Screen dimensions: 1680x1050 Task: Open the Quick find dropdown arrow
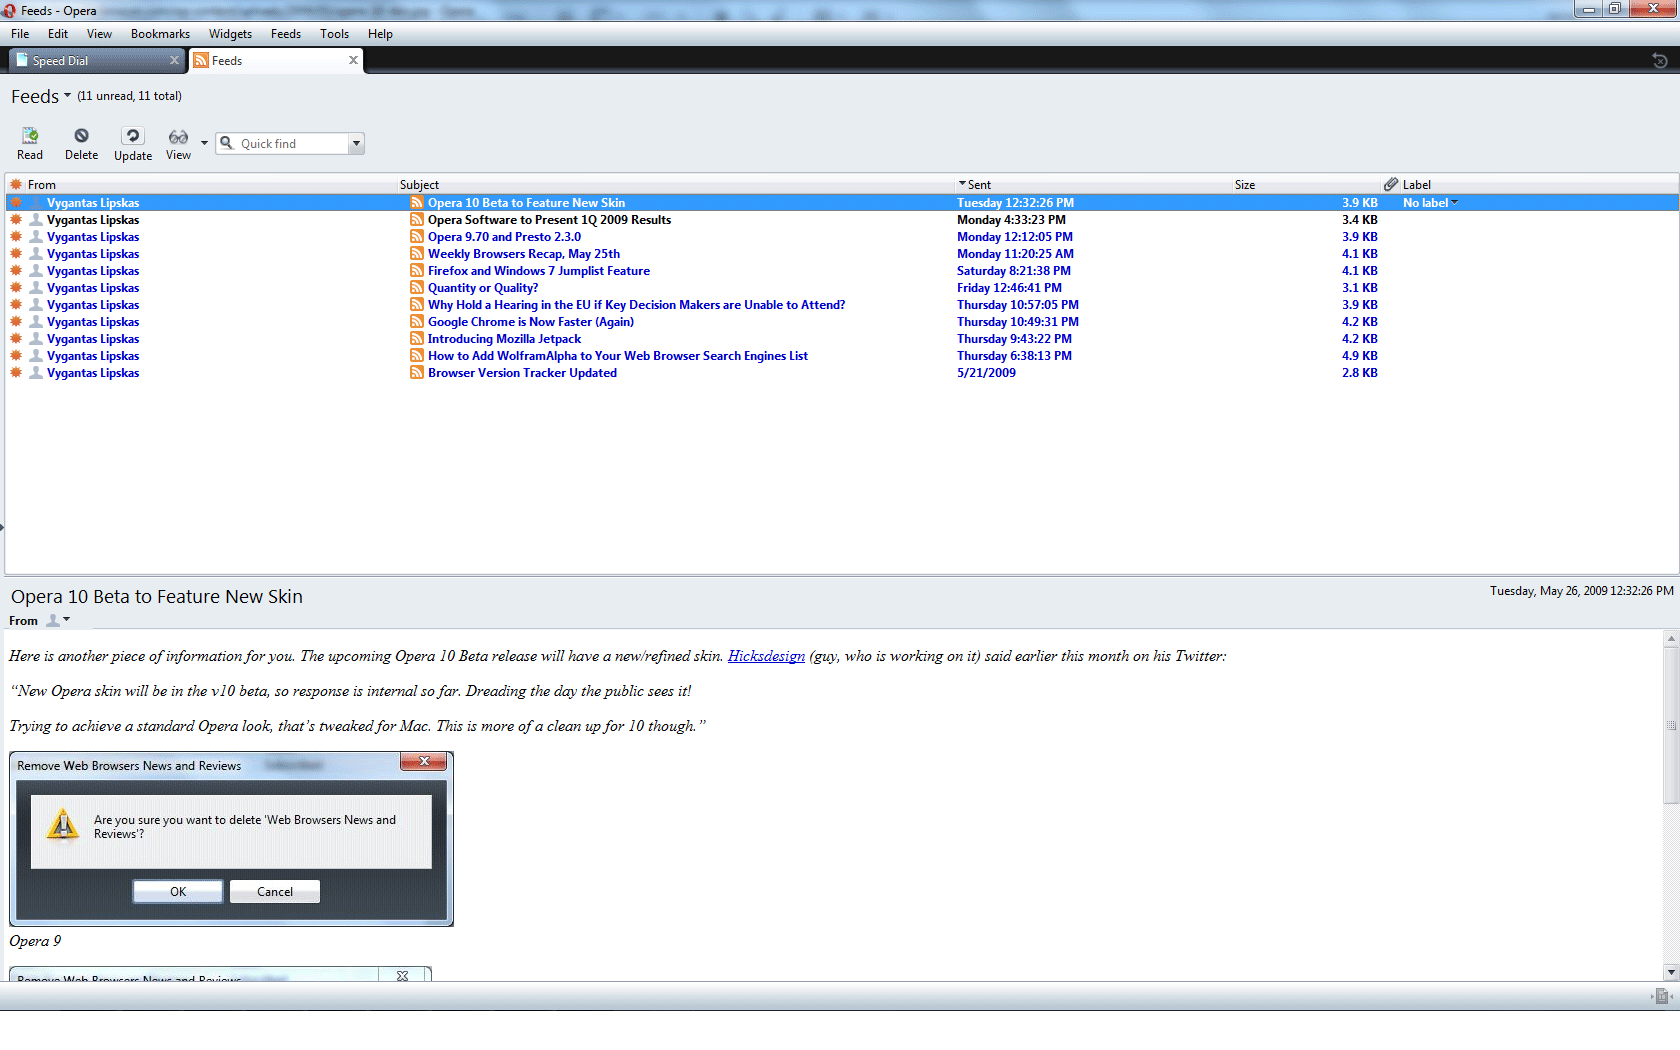click(x=356, y=144)
